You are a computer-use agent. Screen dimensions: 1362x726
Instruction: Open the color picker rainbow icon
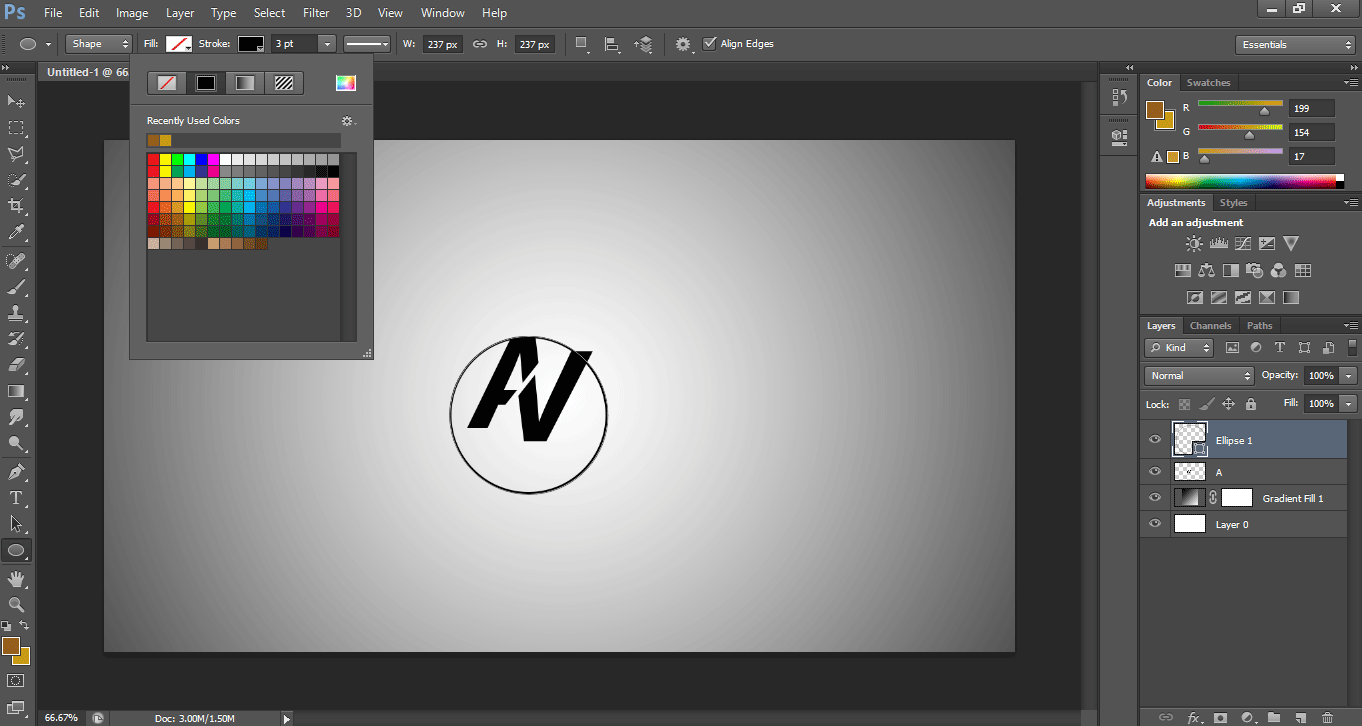click(346, 83)
